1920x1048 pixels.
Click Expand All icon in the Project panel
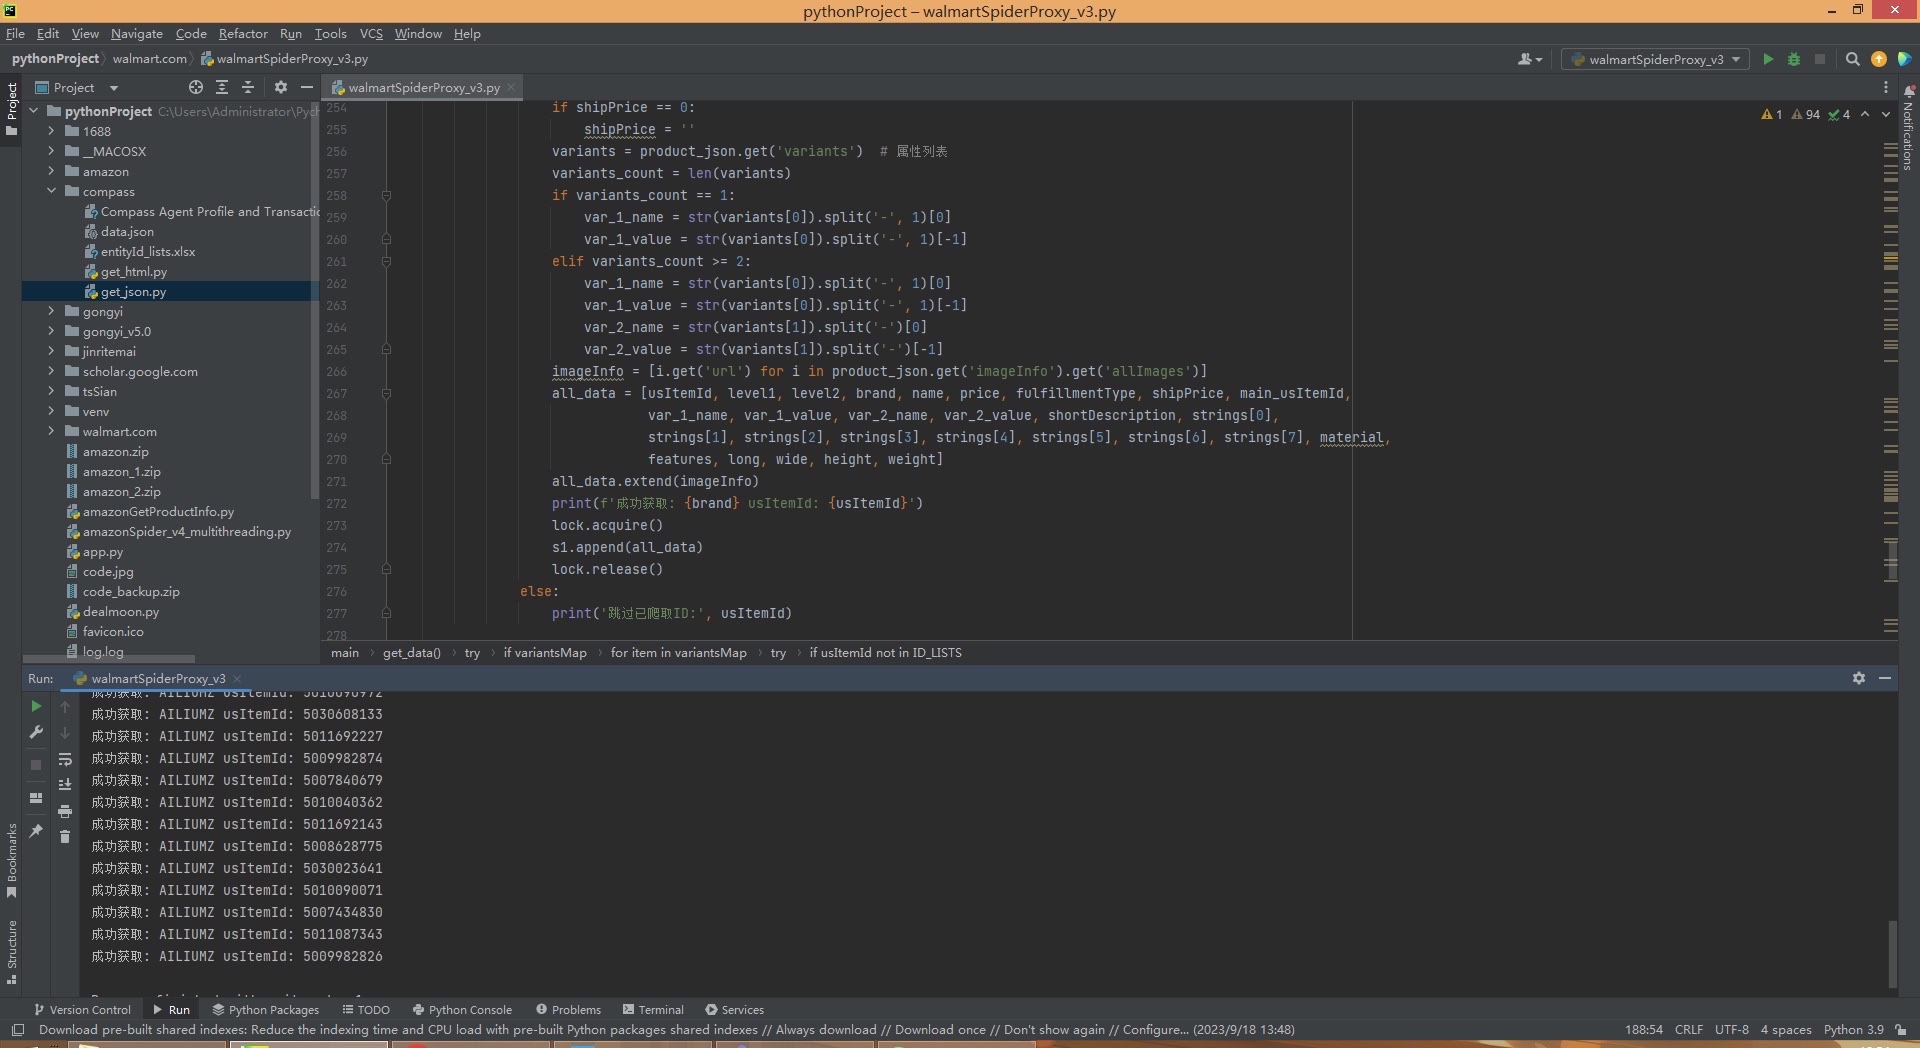coord(222,87)
